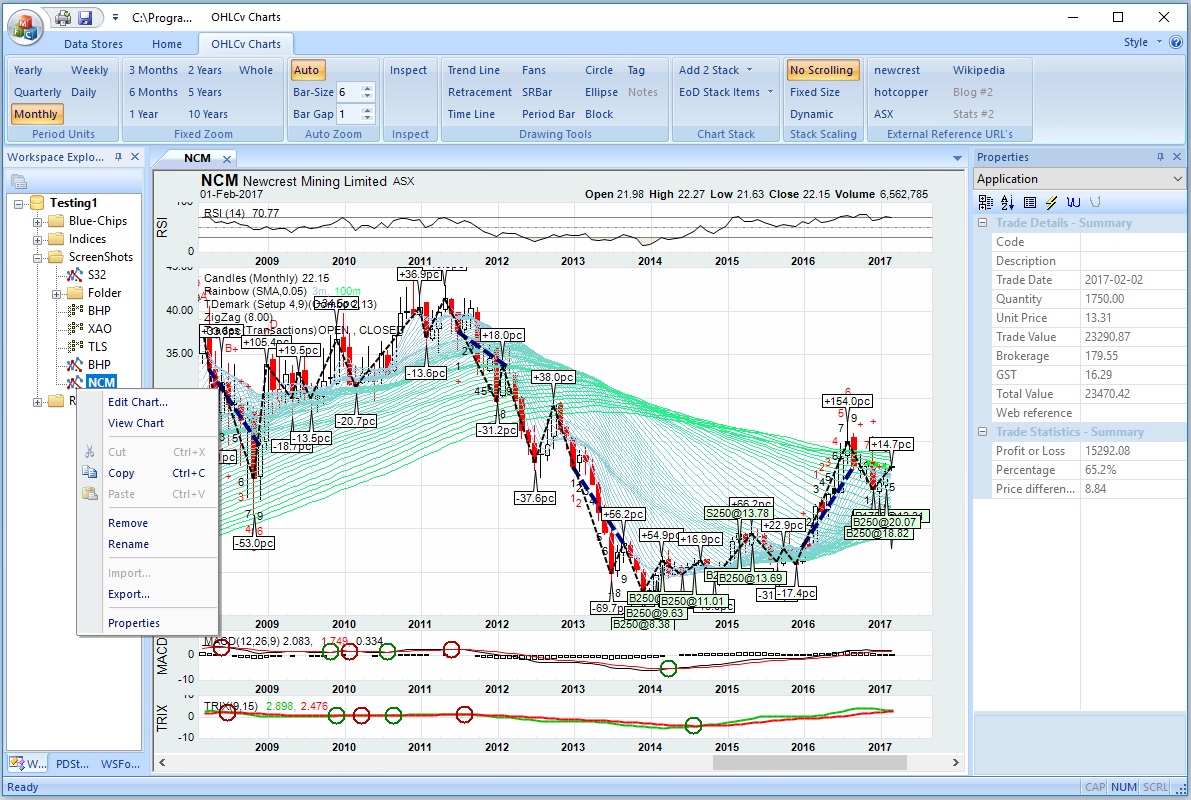
Task: Click the help question mark icon
Action: 1177,43
